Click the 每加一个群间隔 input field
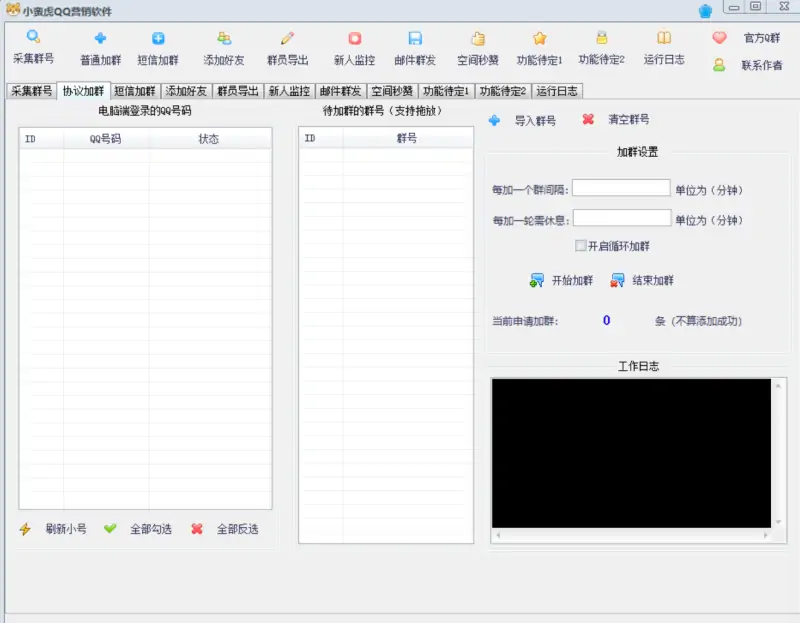The image size is (800, 623). [x=620, y=187]
